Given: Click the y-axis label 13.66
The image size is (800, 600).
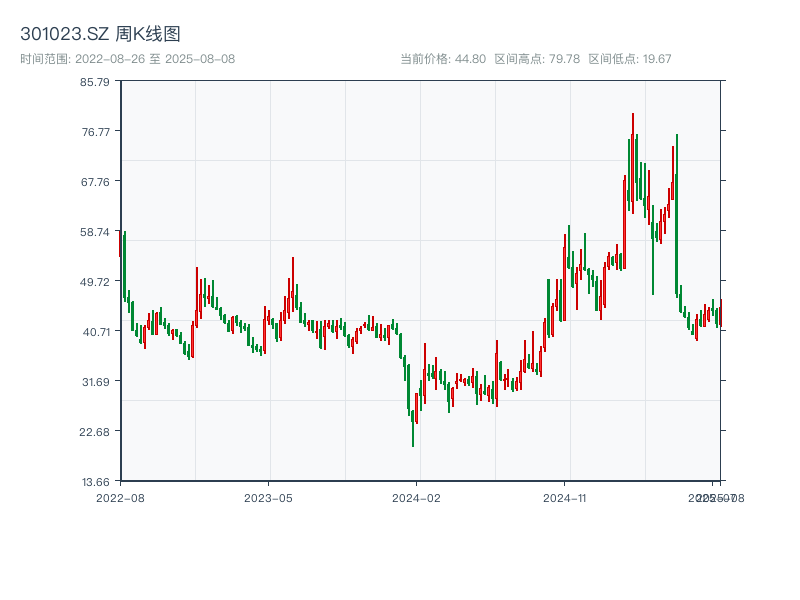Looking at the screenshot, I should [x=96, y=482].
